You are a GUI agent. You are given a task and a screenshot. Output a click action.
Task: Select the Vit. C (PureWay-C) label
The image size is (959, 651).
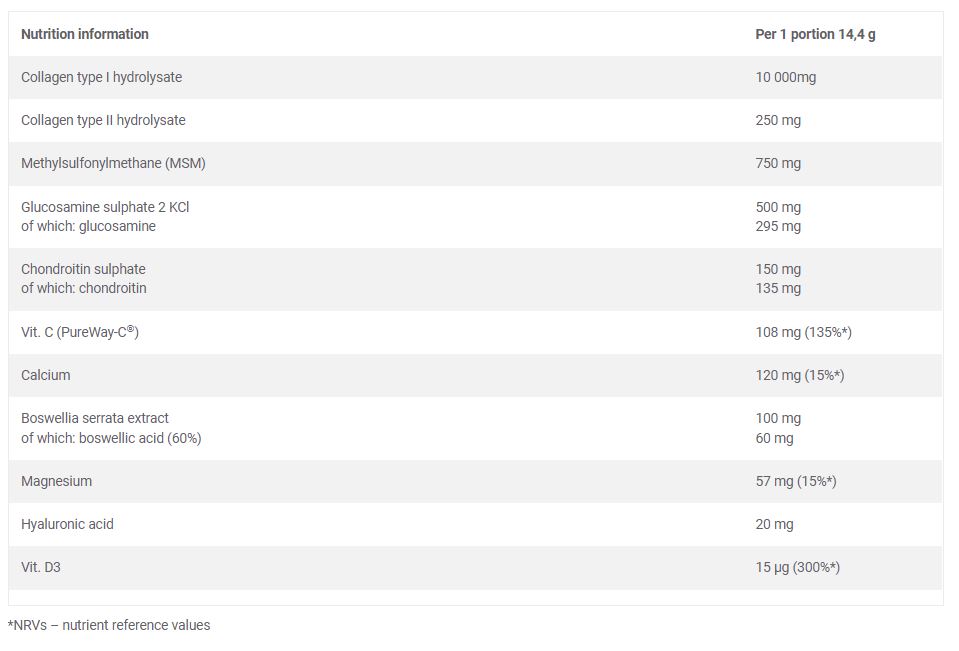click(x=79, y=332)
